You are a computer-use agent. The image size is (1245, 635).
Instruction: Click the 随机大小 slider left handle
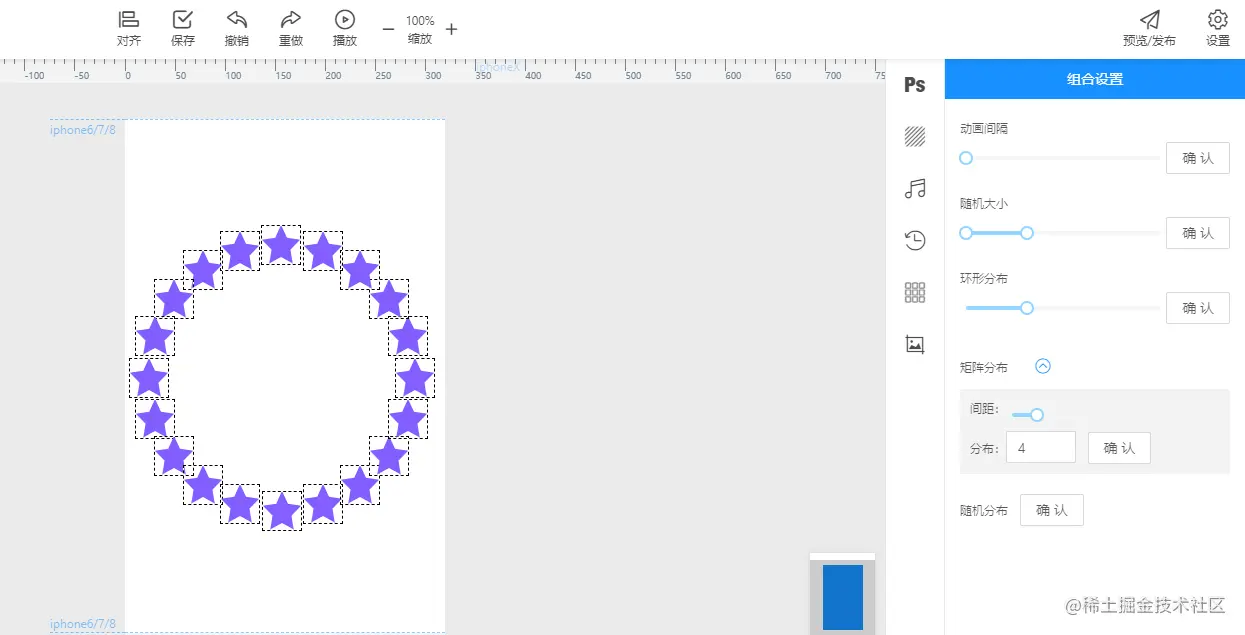[x=966, y=233]
